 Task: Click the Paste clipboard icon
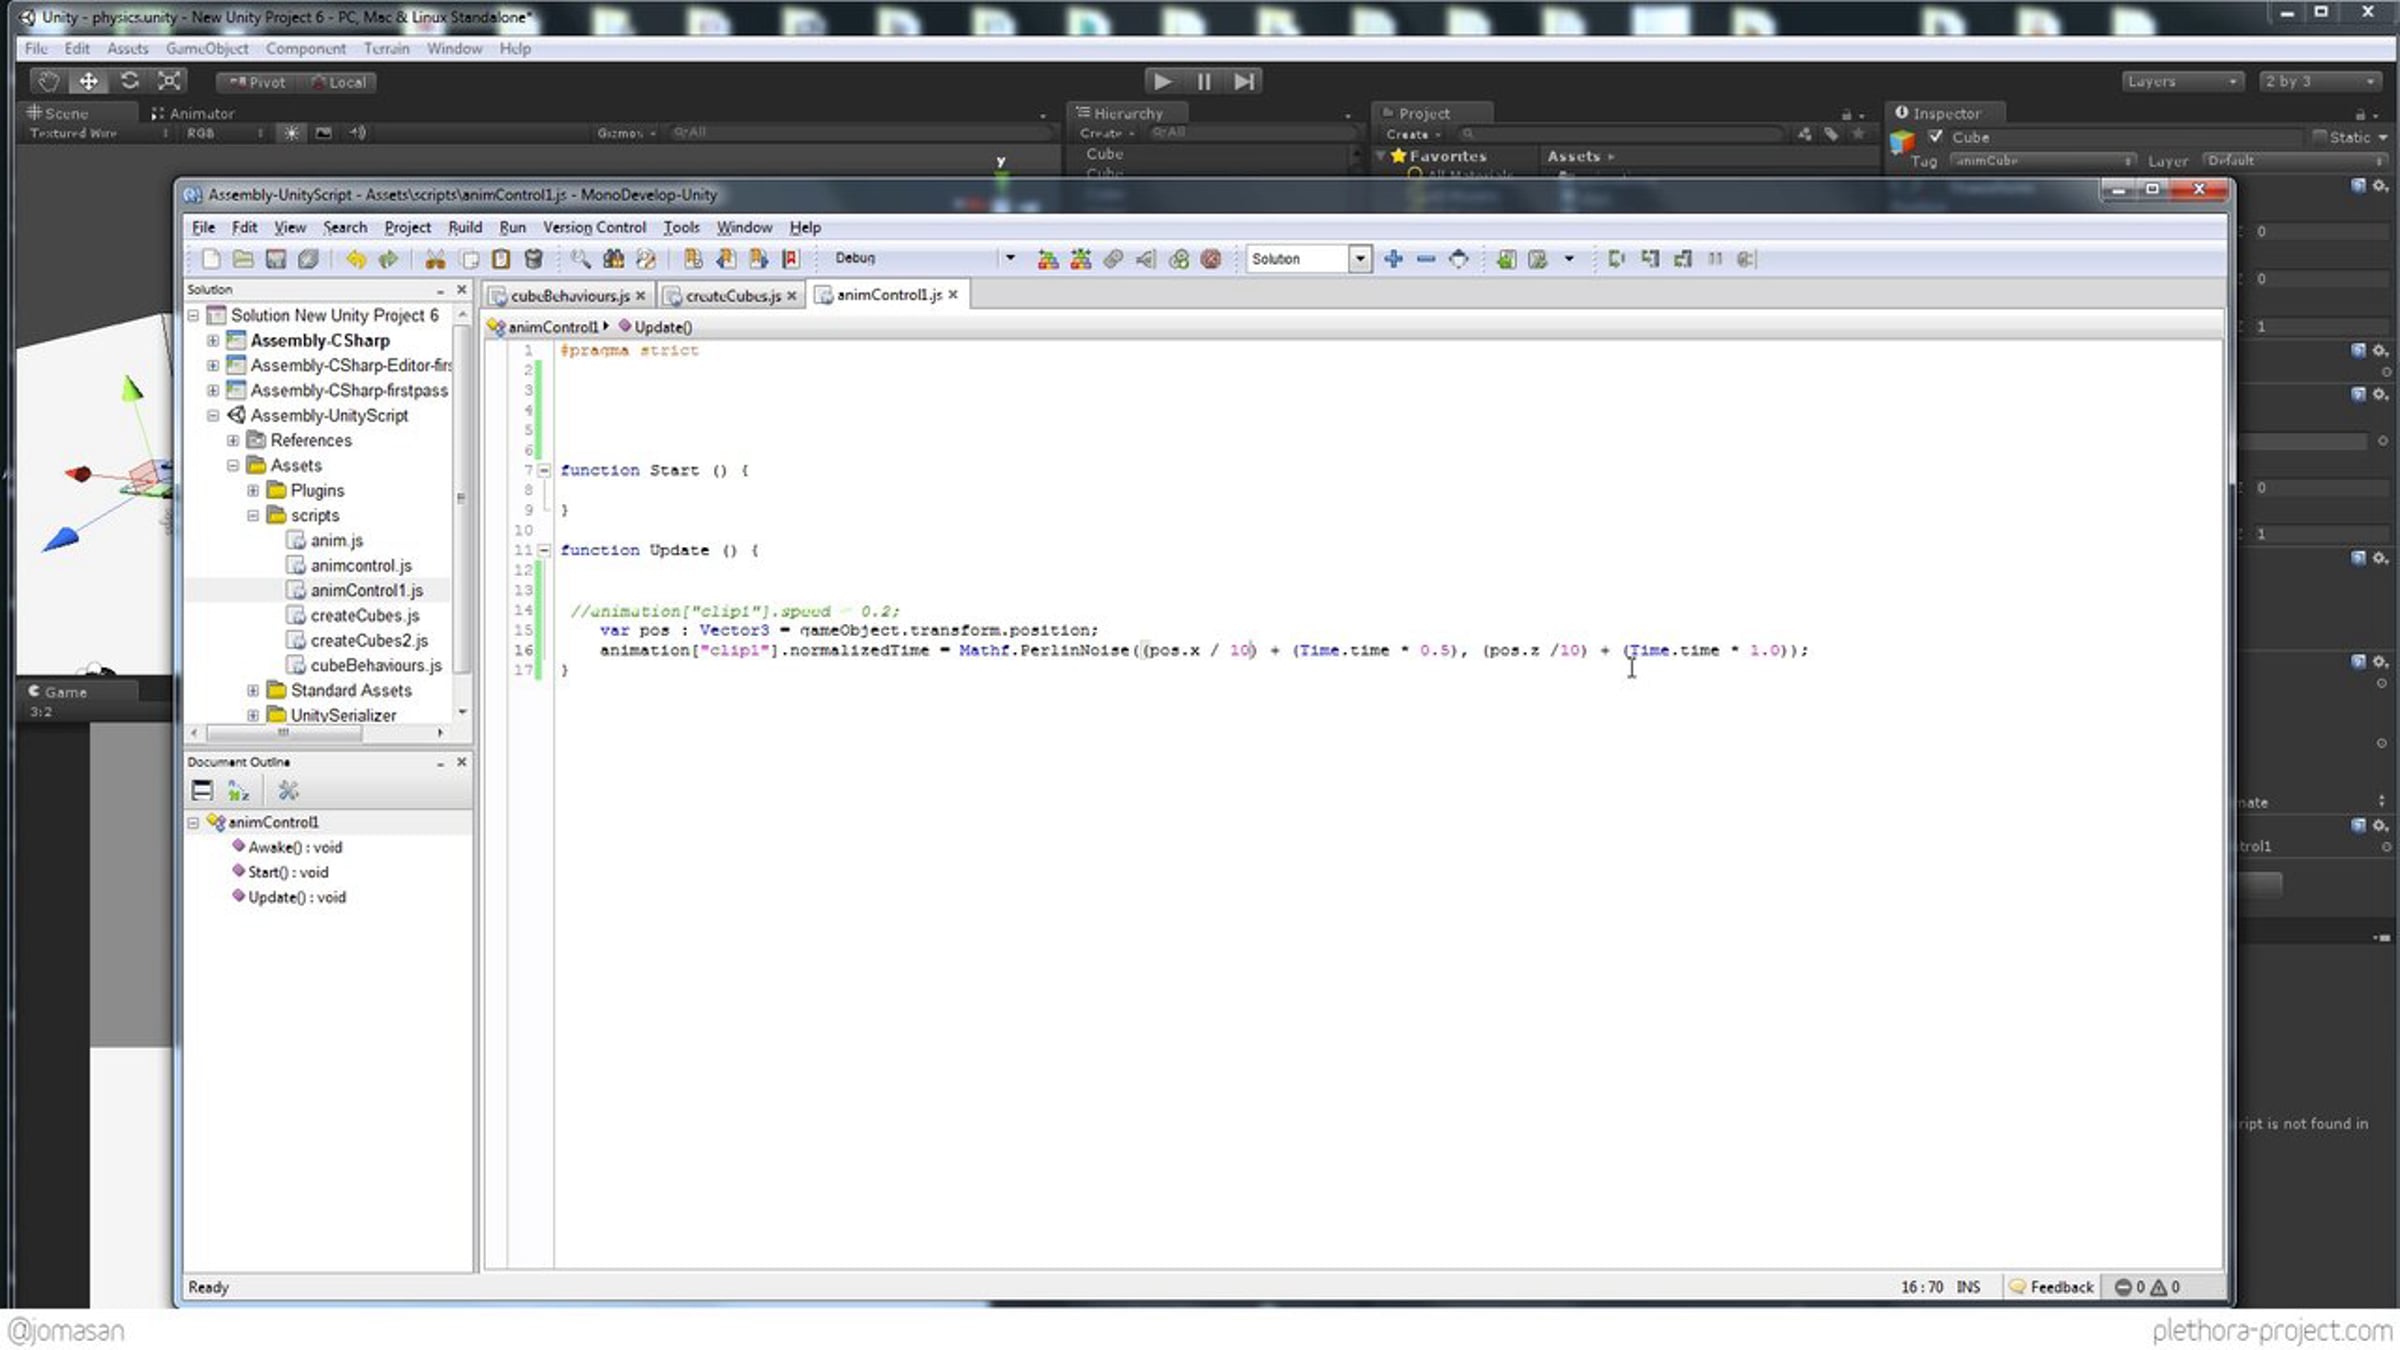(501, 259)
